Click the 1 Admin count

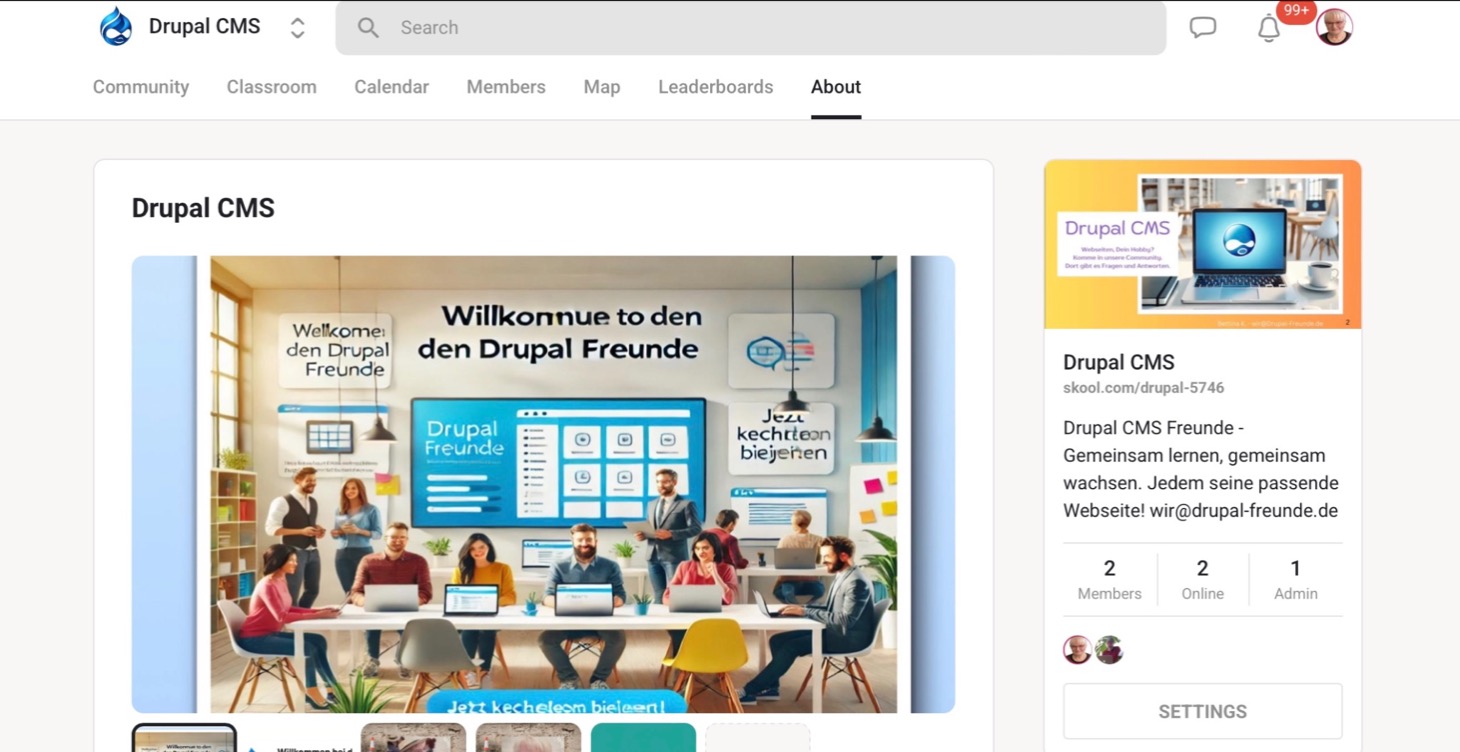[x=1295, y=580]
